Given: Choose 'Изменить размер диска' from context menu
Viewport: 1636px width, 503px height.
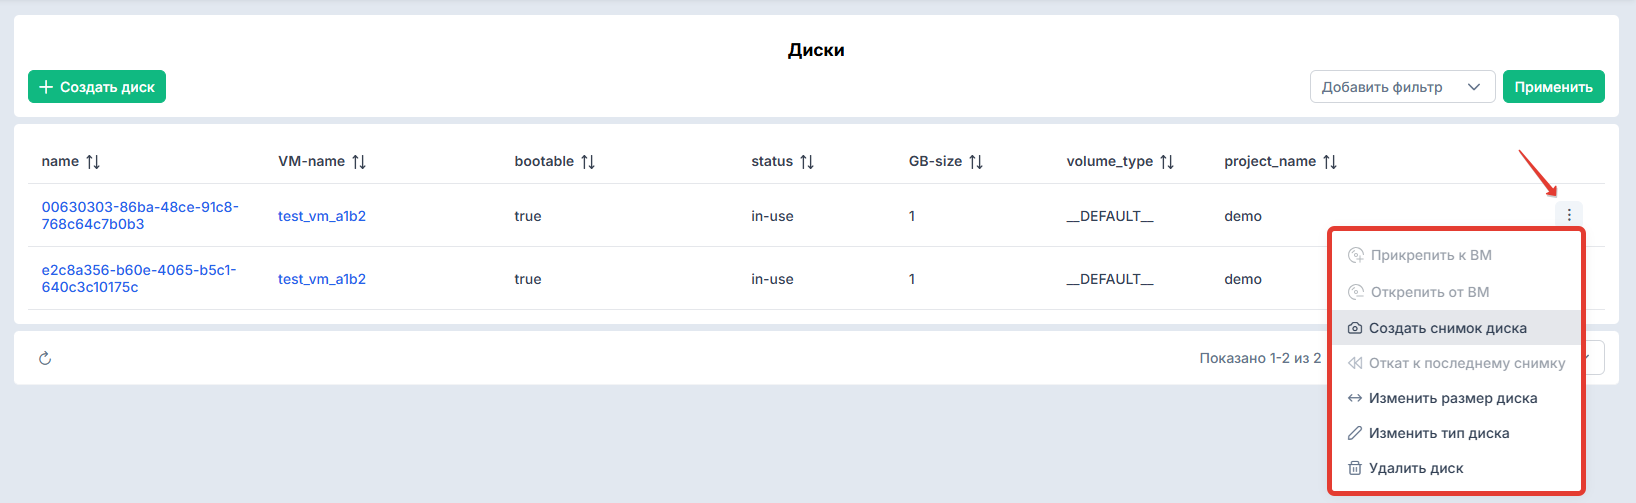Looking at the screenshot, I should tap(1456, 398).
